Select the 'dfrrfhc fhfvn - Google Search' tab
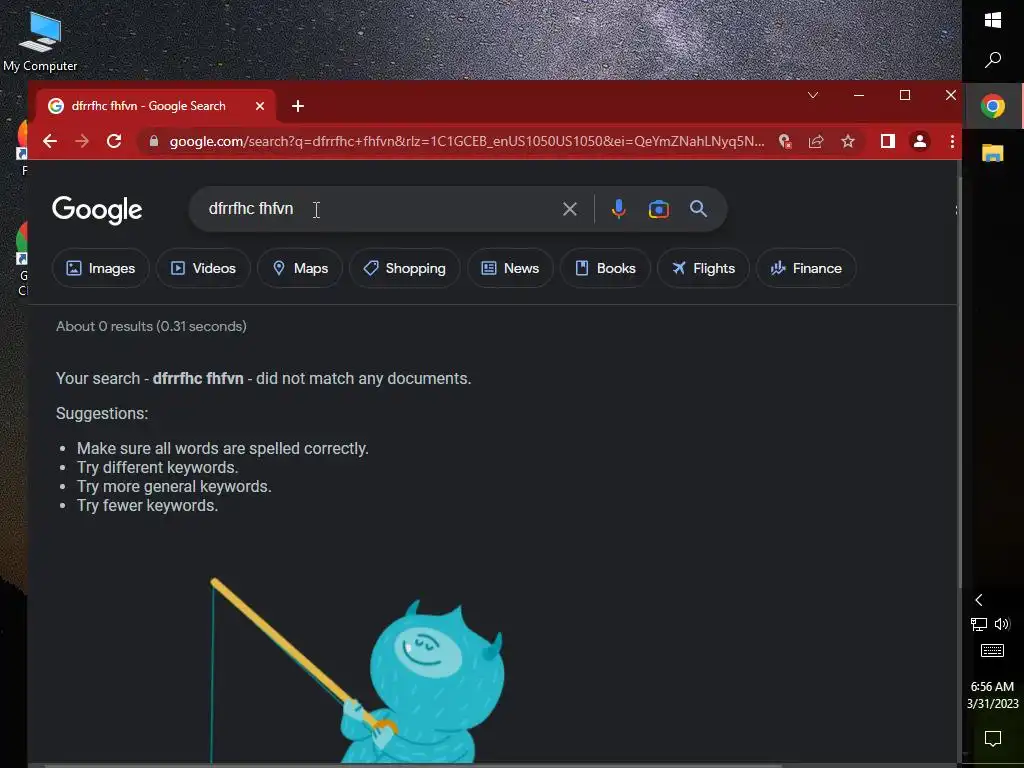The width and height of the screenshot is (1024, 768). [x=155, y=106]
